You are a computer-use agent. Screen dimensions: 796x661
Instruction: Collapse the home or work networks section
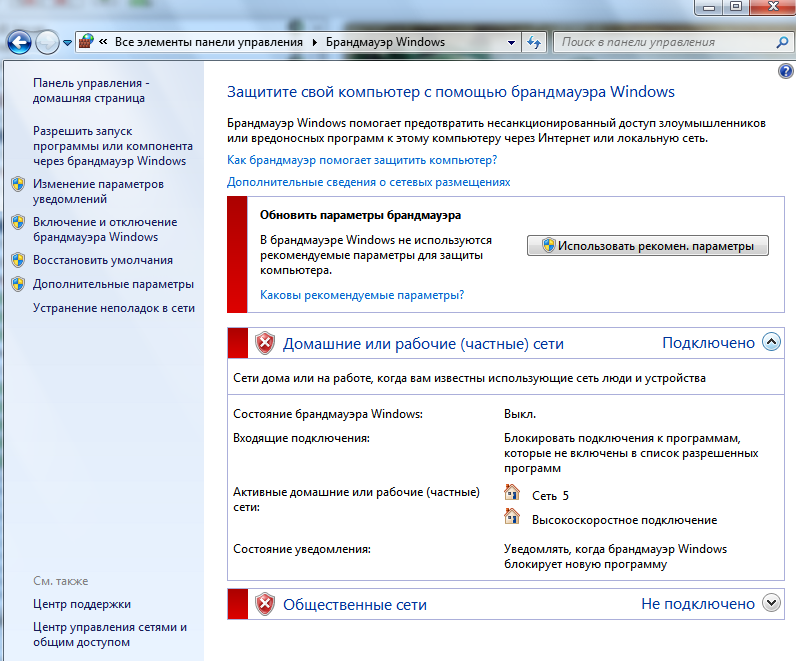(x=770, y=342)
